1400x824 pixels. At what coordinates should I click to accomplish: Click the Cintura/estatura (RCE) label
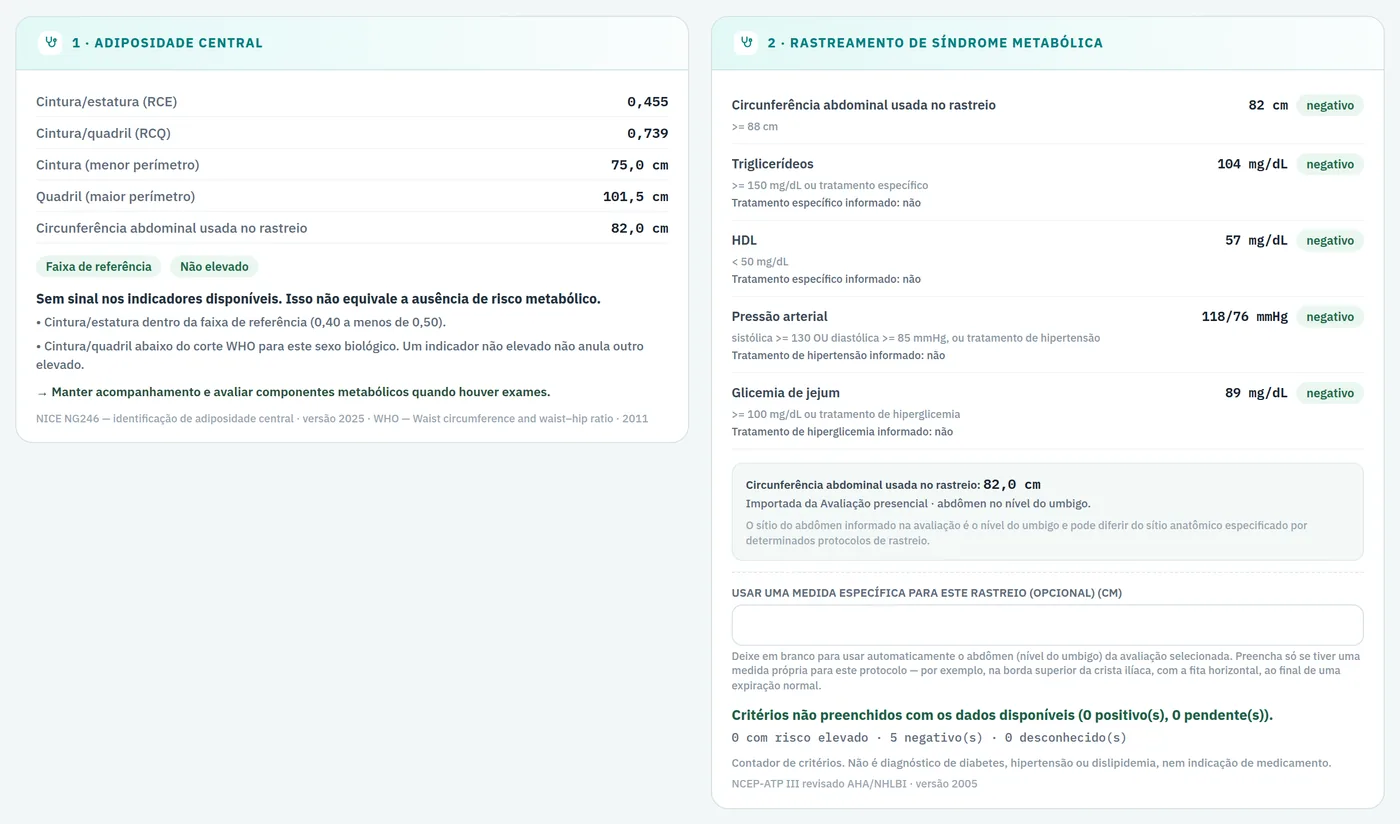[x=106, y=102]
